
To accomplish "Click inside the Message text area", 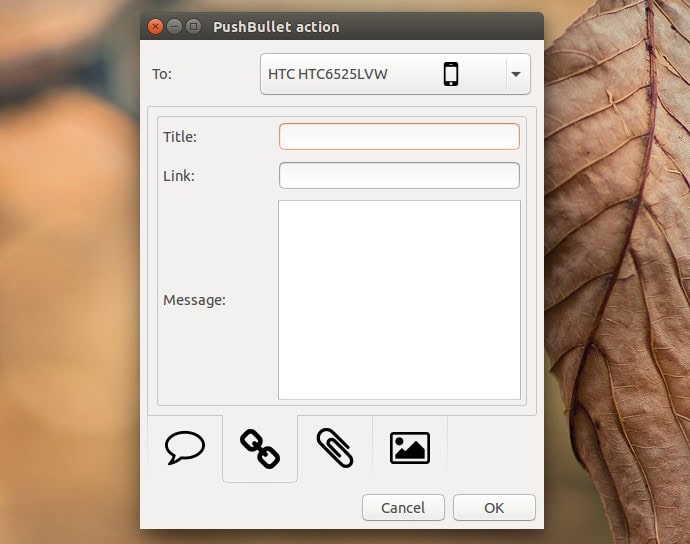I will point(399,300).
